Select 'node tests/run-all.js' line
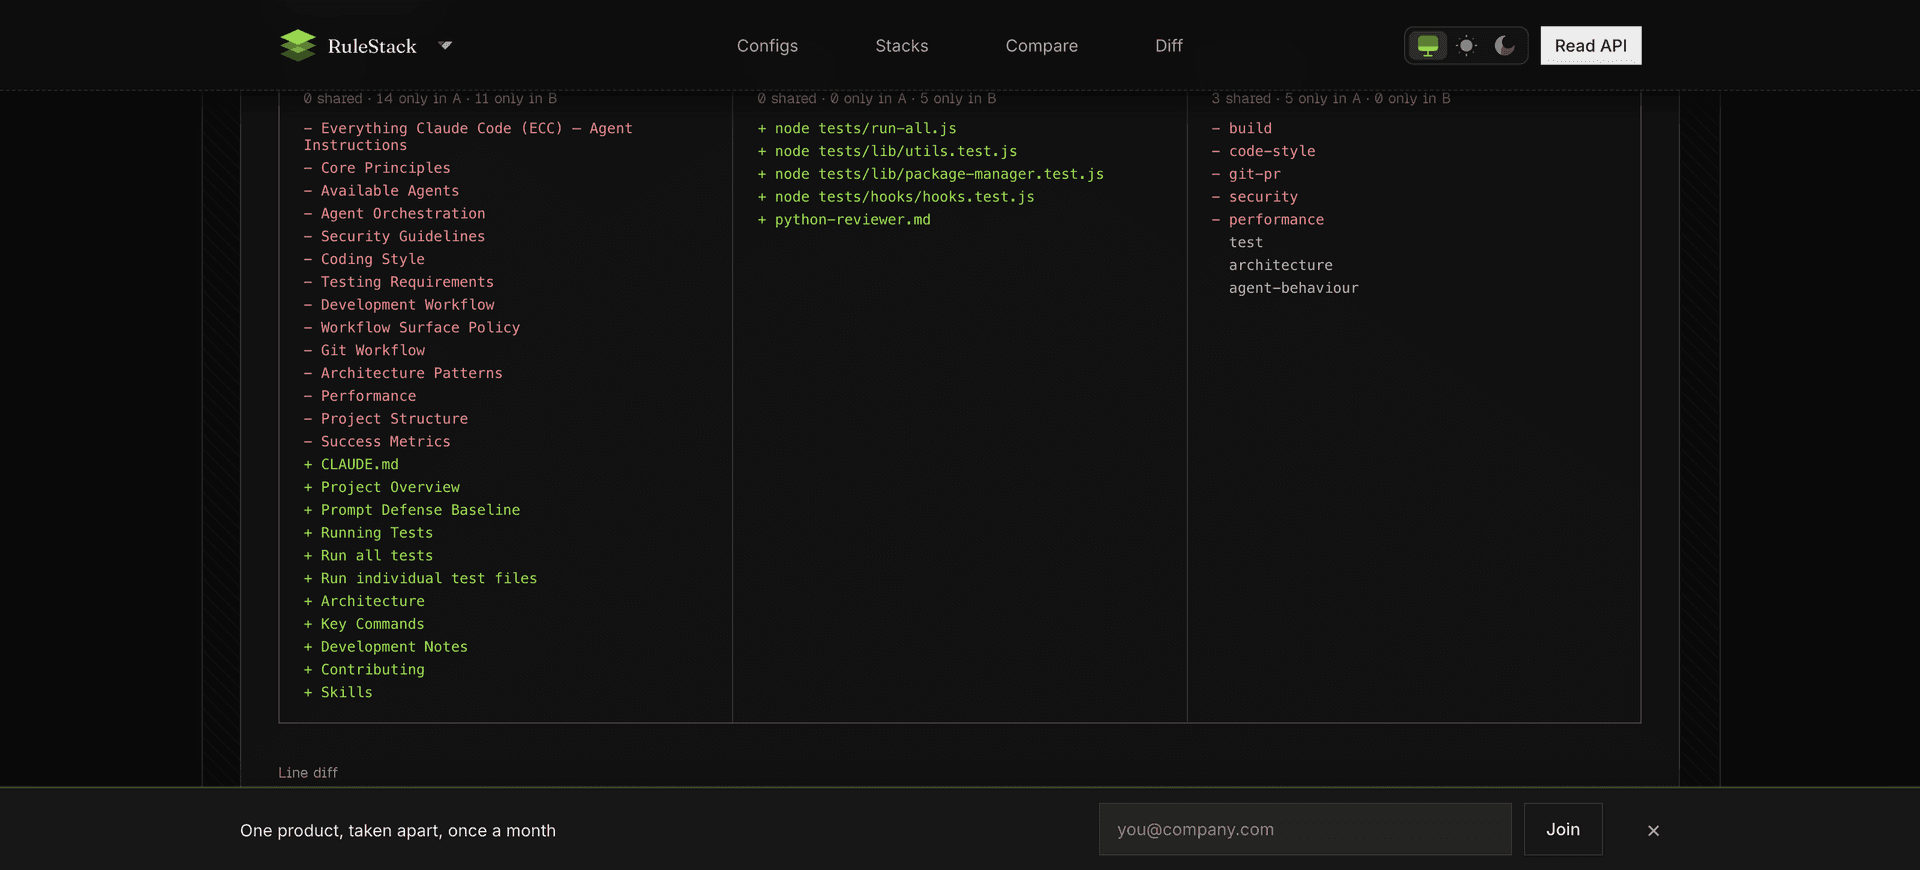This screenshot has width=1920, height=870. pyautogui.click(x=857, y=129)
